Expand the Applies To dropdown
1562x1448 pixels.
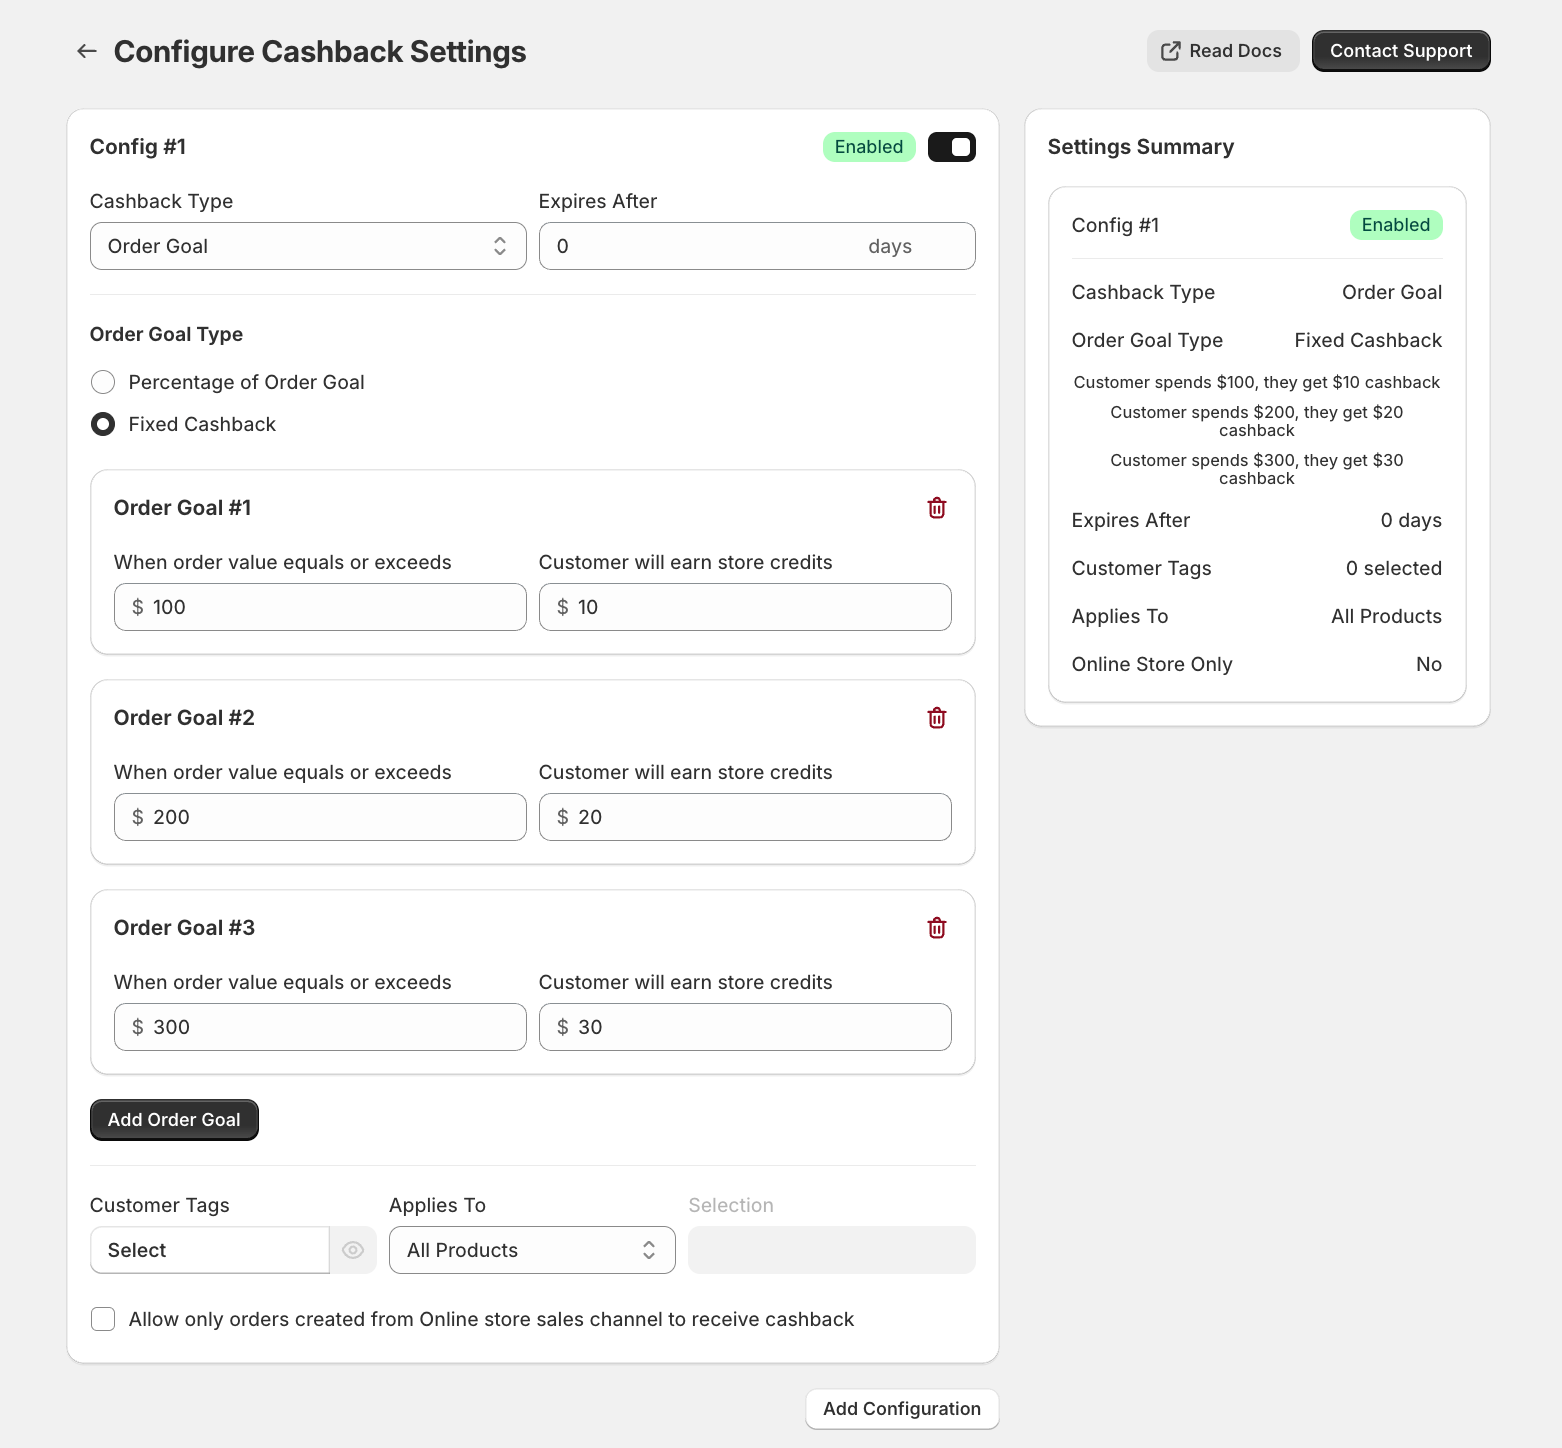pyautogui.click(x=532, y=1250)
